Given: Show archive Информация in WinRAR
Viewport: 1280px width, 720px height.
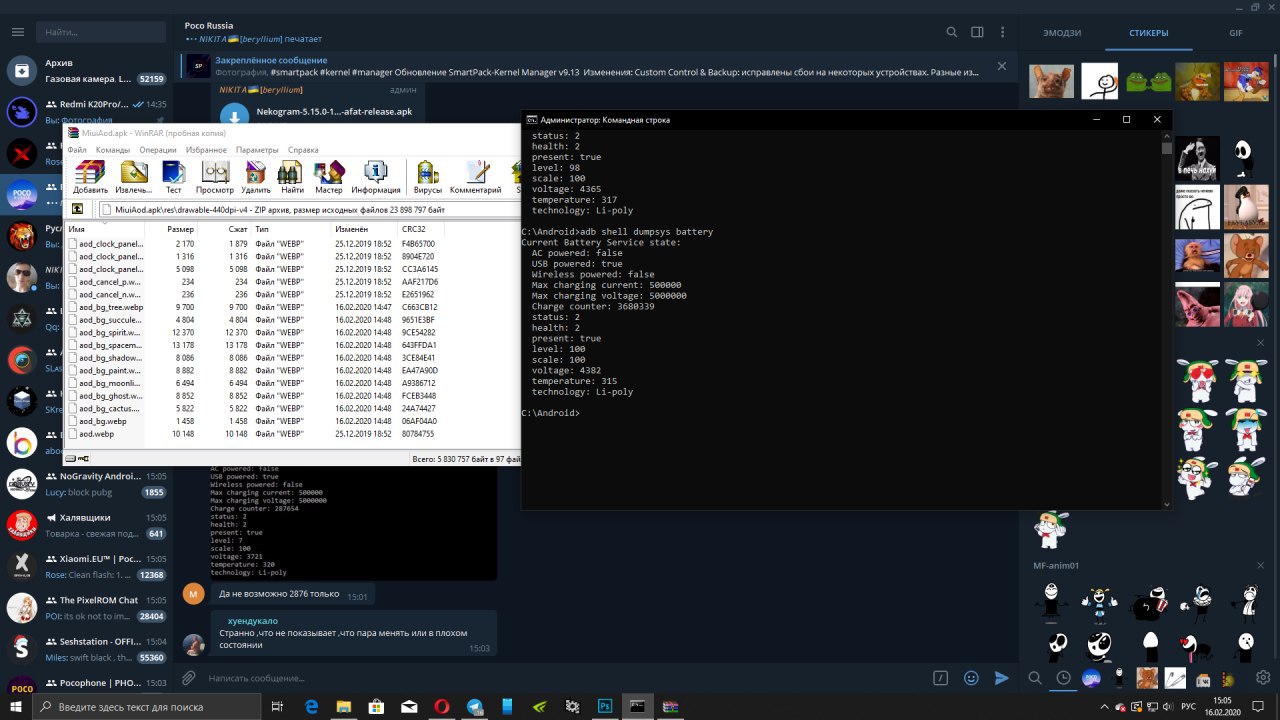Looking at the screenshot, I should click(x=376, y=176).
